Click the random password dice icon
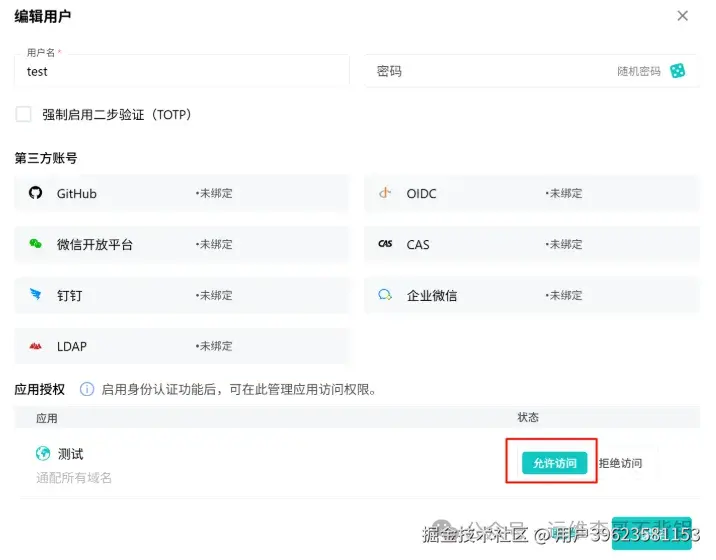The height and width of the screenshot is (560, 716). pyautogui.click(x=677, y=71)
